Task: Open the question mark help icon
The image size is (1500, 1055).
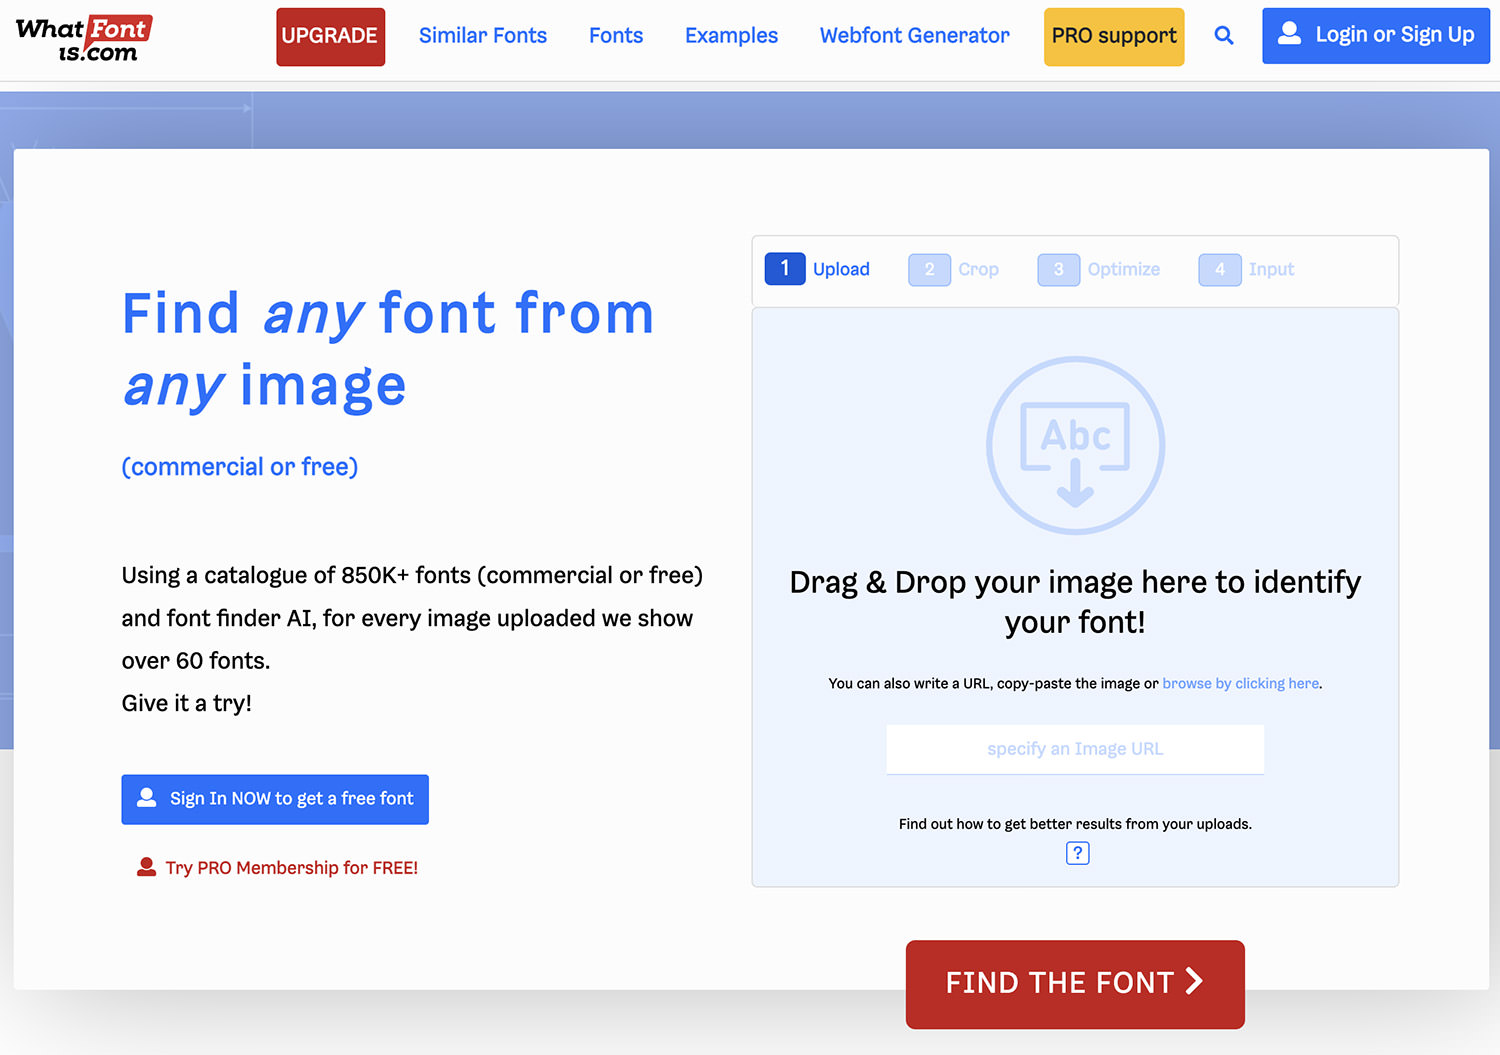Action: click(x=1077, y=853)
